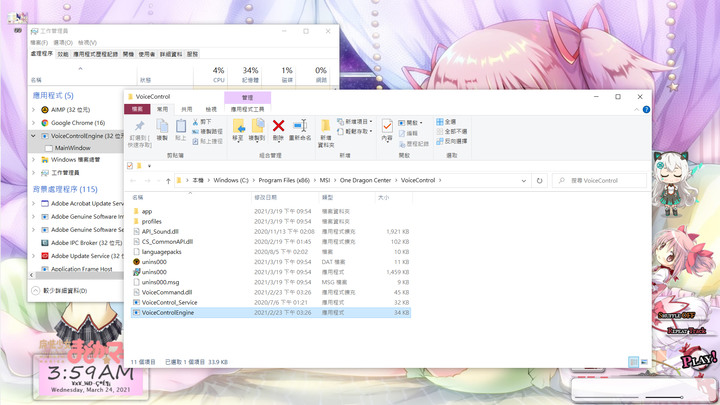Open the Easy access (輕鬆存取) dropdown
The width and height of the screenshot is (720, 405).
[354, 131]
